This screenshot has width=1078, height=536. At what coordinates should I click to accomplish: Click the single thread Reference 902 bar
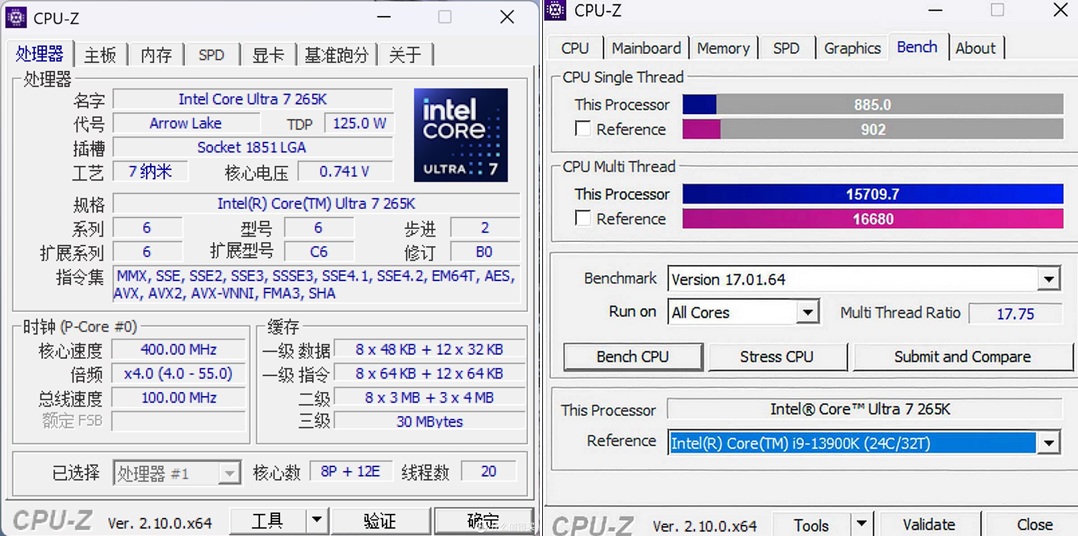873,129
